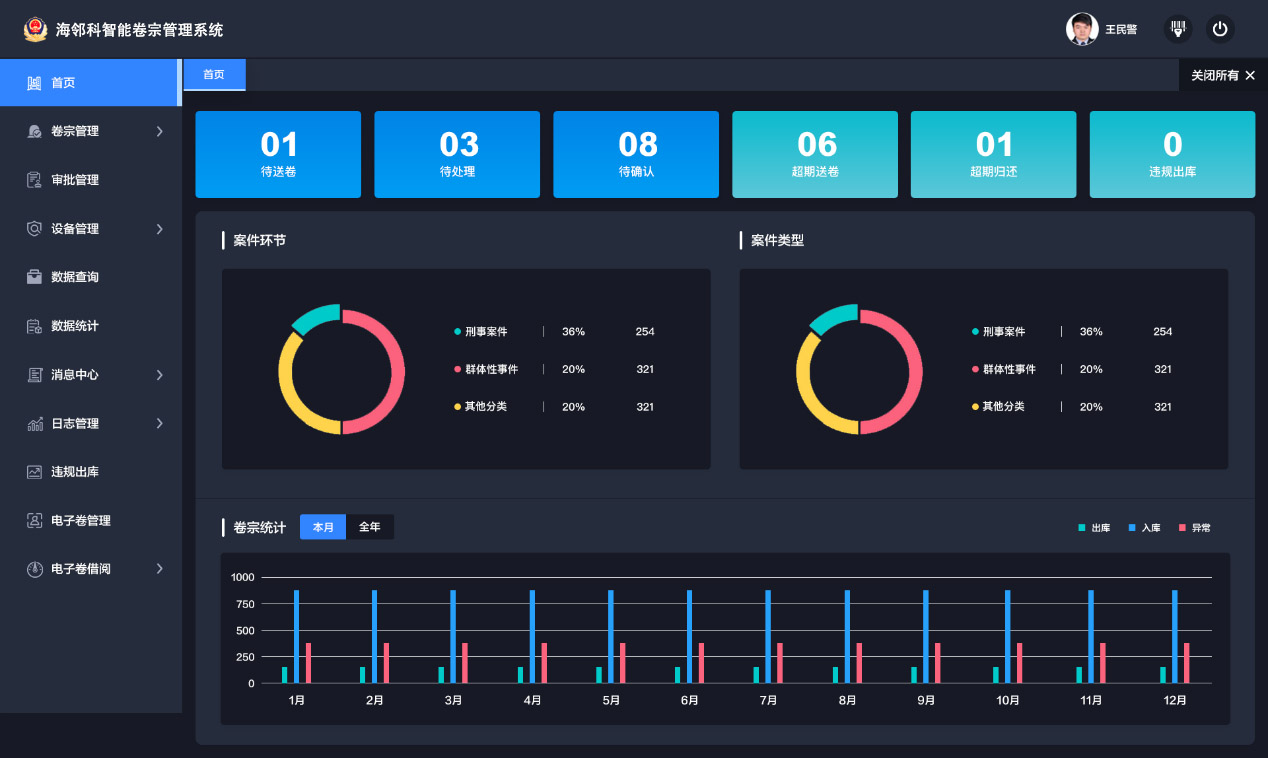Click the 违规出库 chart icon
This screenshot has height=758, width=1268.
(x=34, y=472)
